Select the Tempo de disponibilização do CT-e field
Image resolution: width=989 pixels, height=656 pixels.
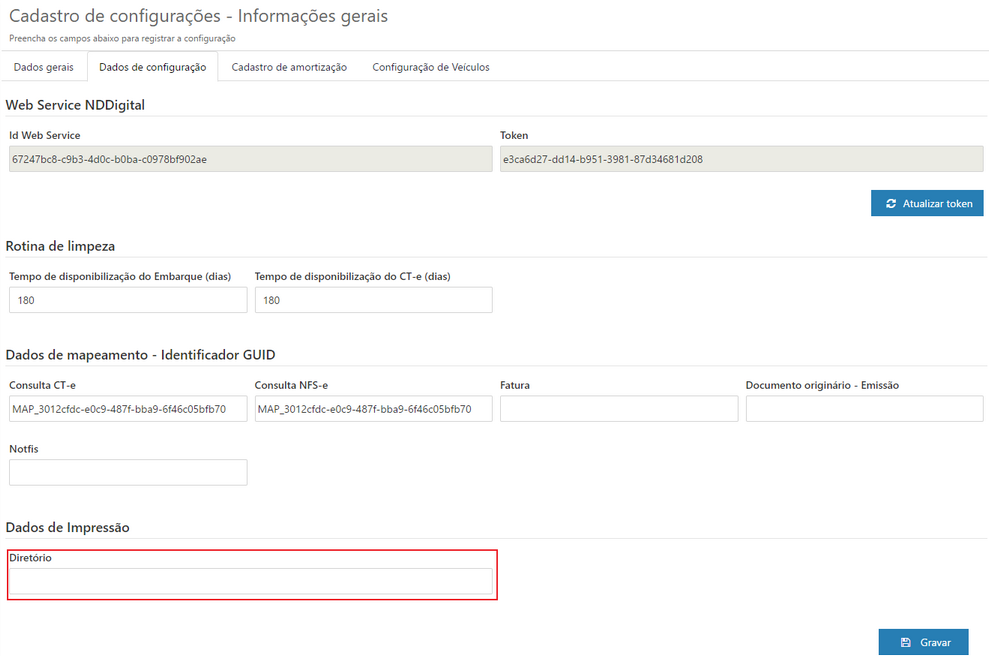coord(372,299)
